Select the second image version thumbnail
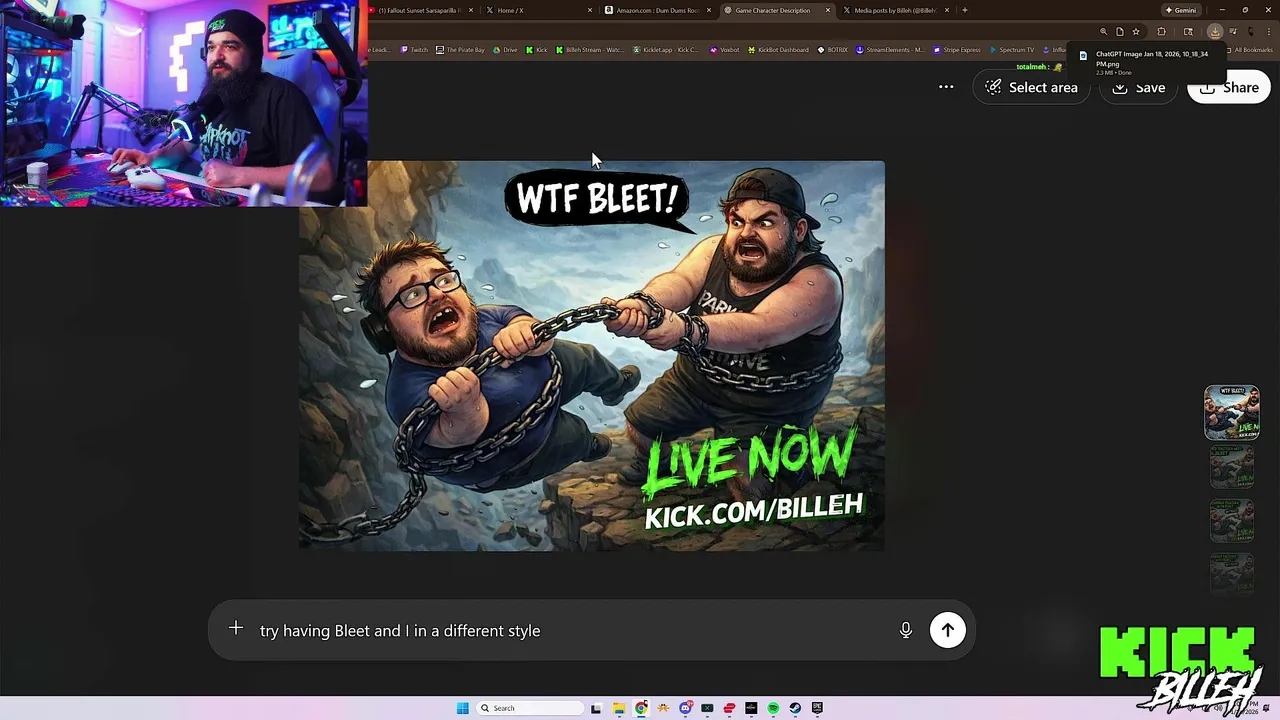Screen dimensions: 1280x720 [x=1232, y=467]
